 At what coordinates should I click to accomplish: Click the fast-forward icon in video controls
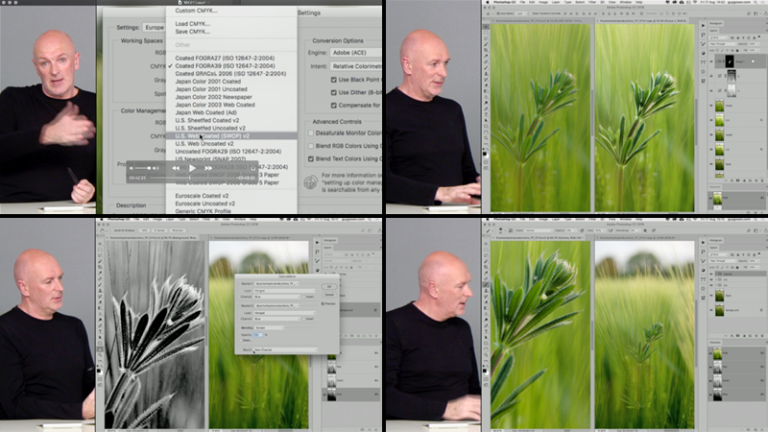tap(209, 168)
